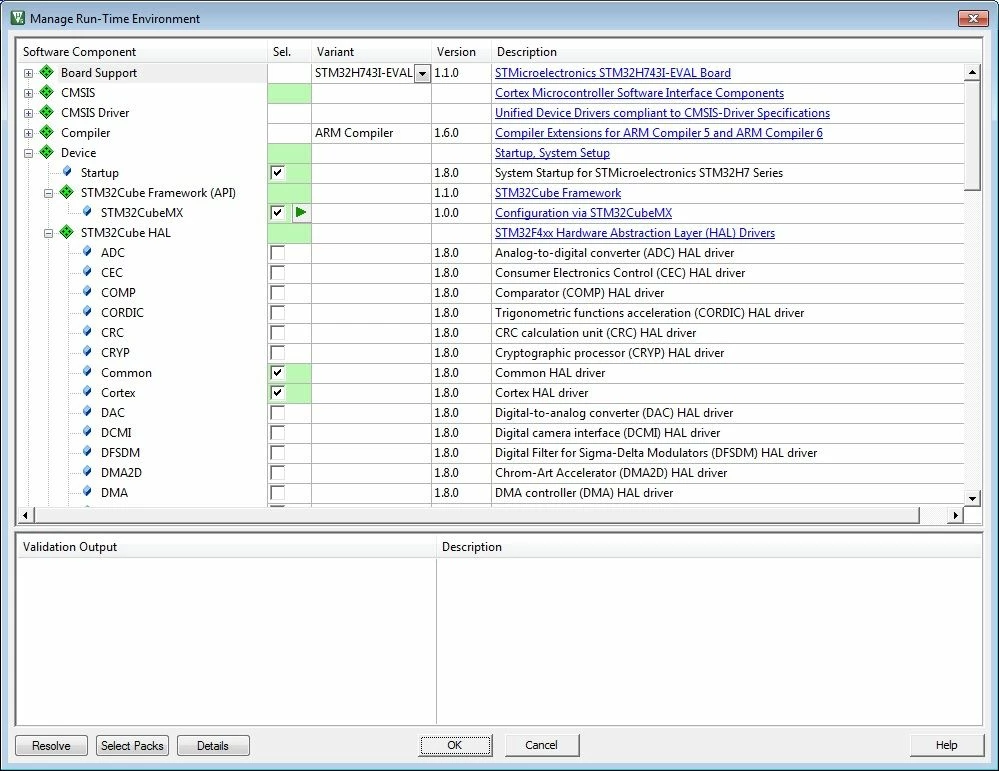Collapse the STM32Cube HAL node

(x=48, y=233)
